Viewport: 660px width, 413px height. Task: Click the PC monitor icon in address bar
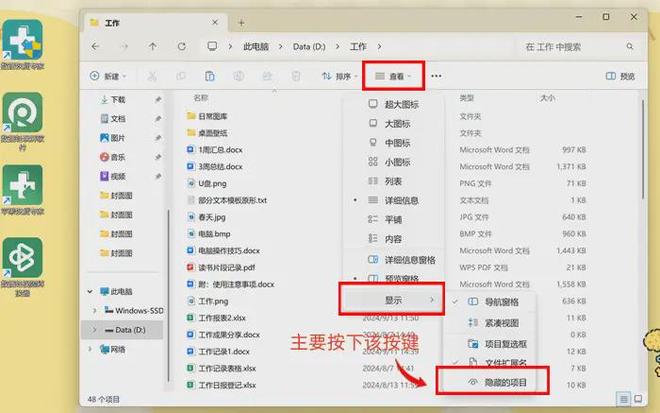point(212,46)
